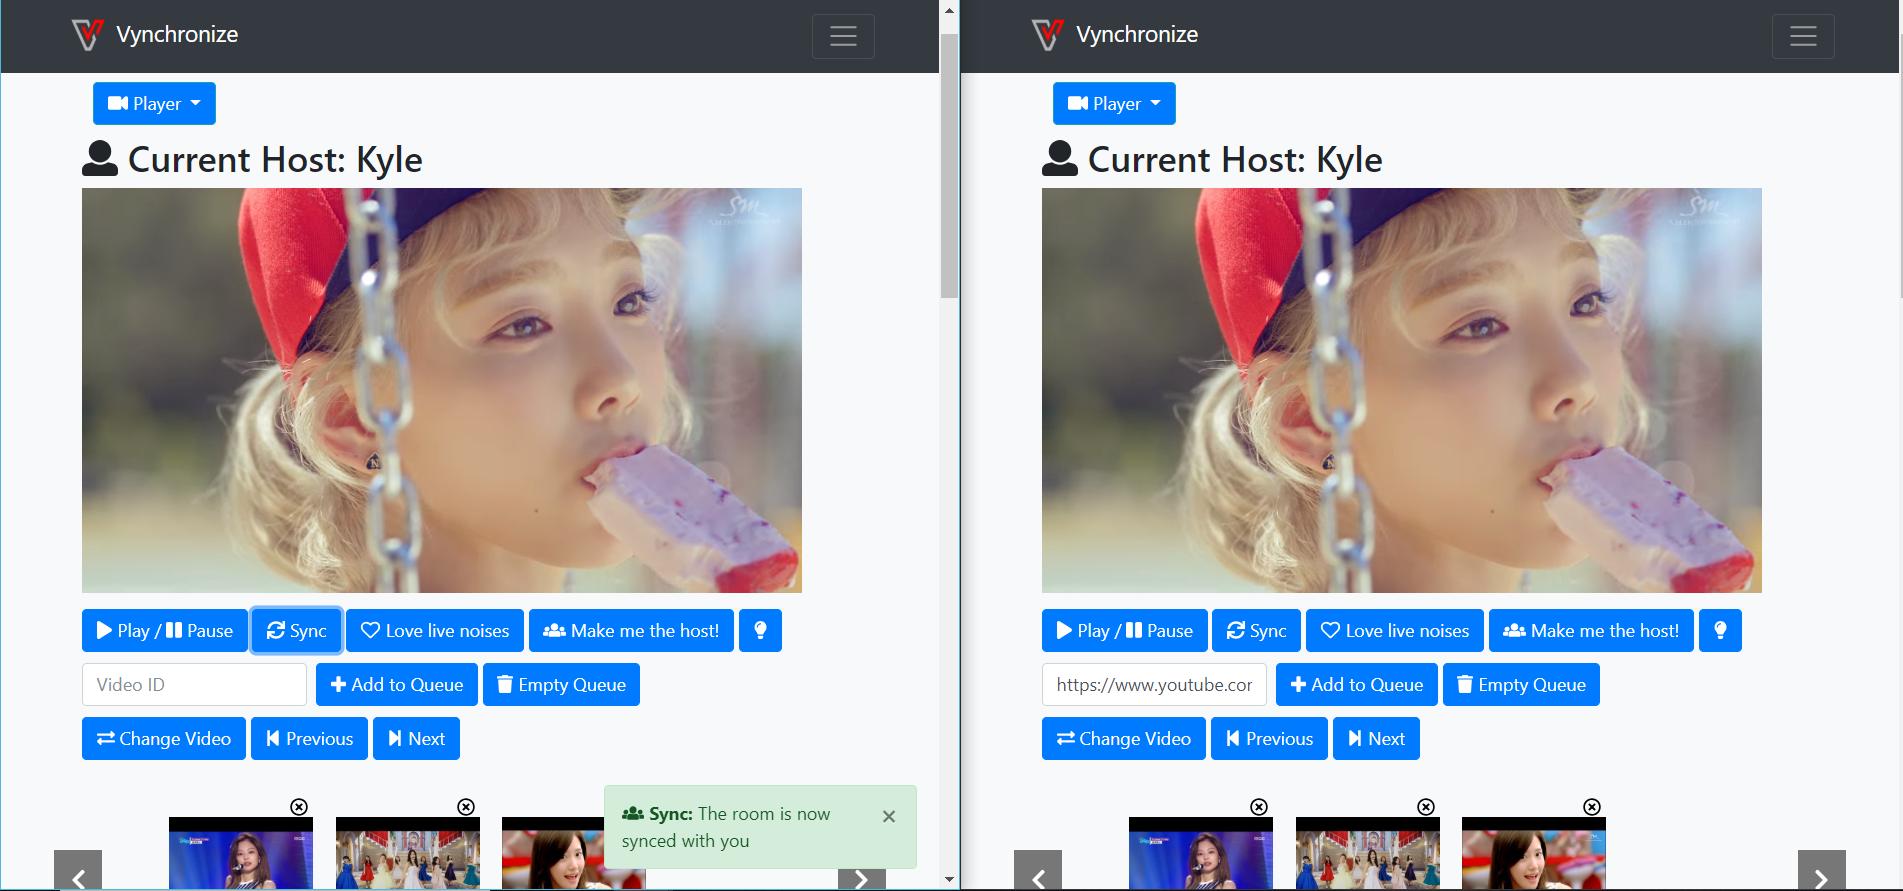Open the Player dropdown in left pane
The image size is (1903, 891).
coord(154,104)
